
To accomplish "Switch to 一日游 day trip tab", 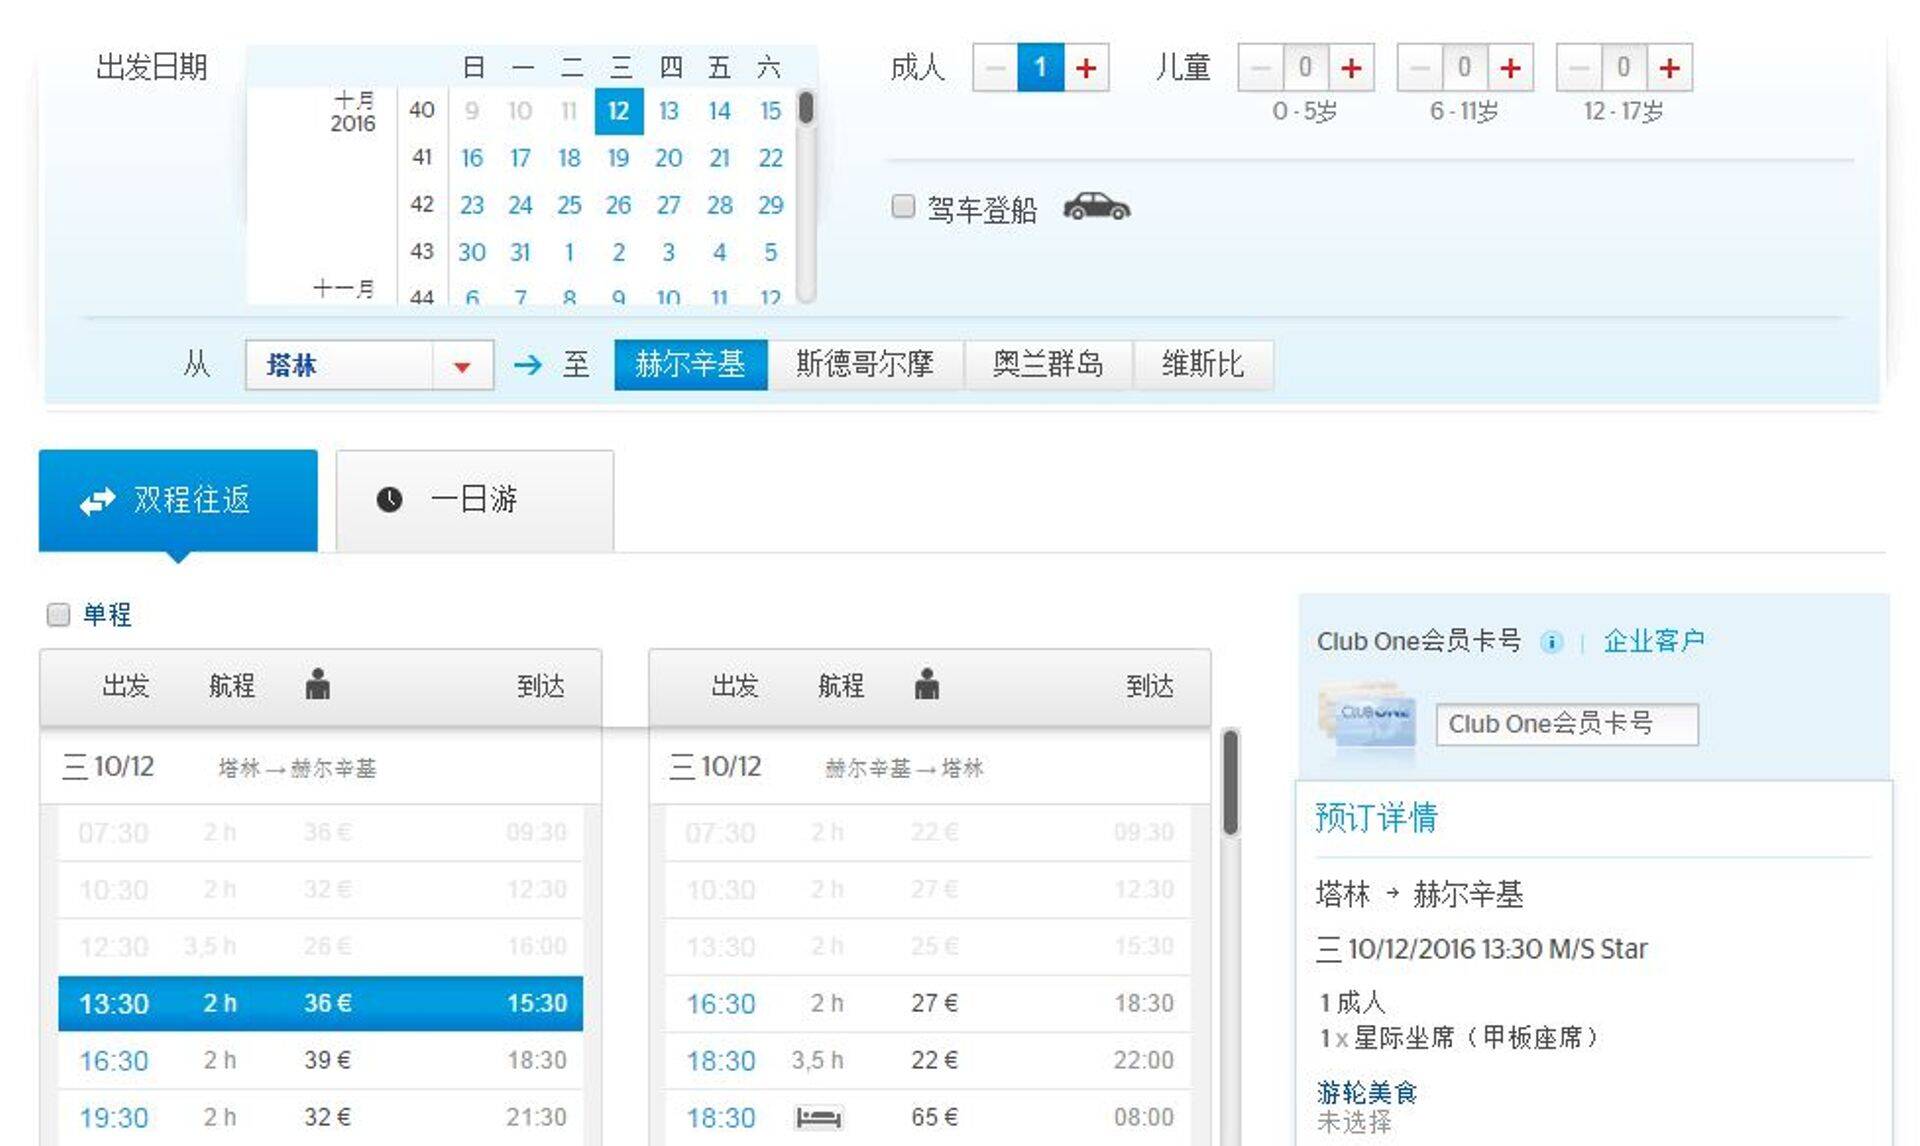I will (474, 500).
